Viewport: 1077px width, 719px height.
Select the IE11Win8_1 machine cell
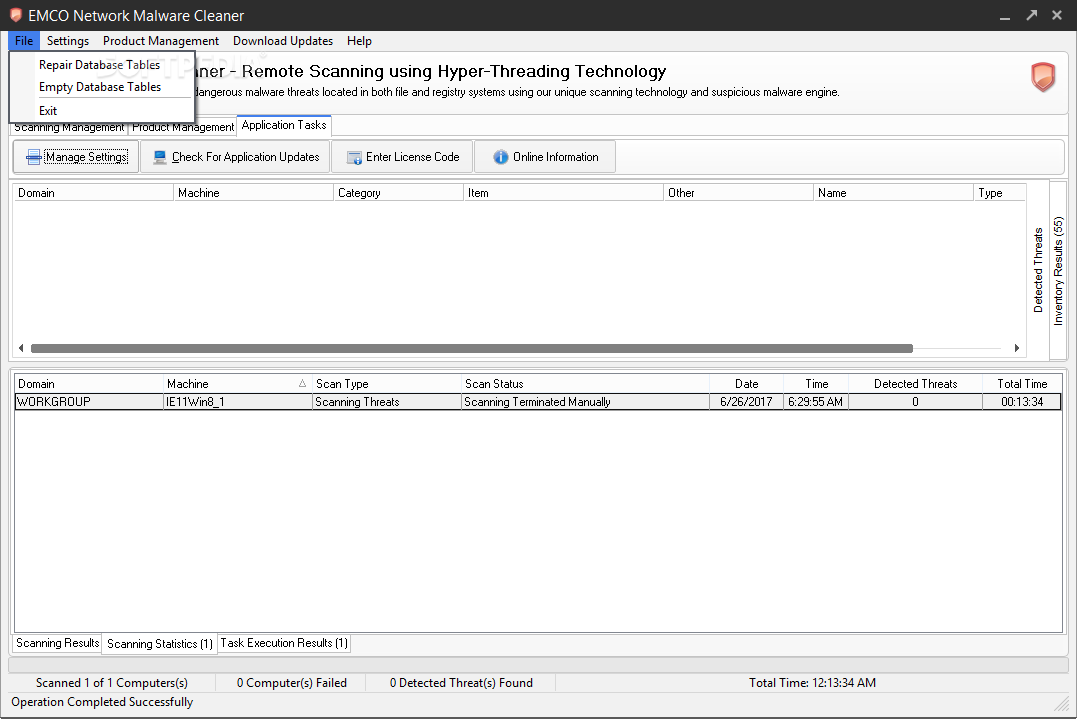238,402
